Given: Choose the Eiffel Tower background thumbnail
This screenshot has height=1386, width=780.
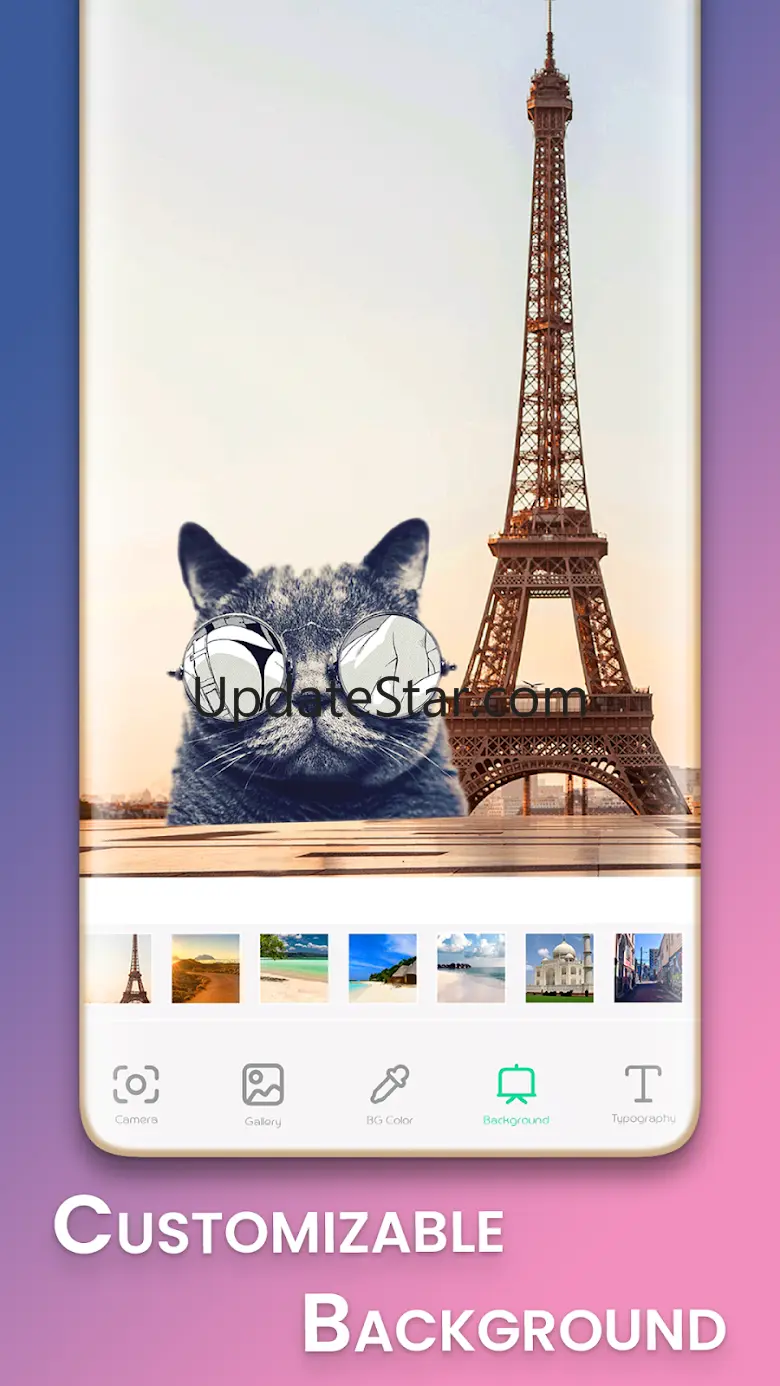Looking at the screenshot, I should tap(119, 968).
